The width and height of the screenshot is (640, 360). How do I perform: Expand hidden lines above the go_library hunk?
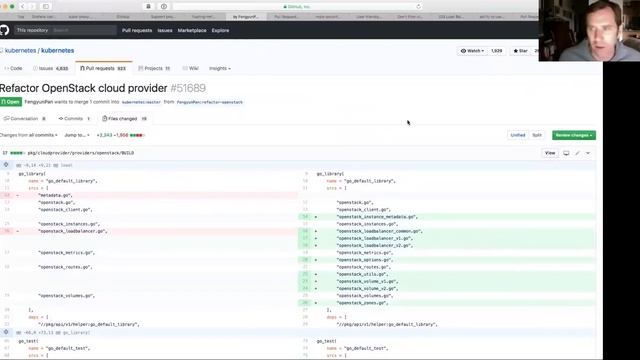[6, 332]
